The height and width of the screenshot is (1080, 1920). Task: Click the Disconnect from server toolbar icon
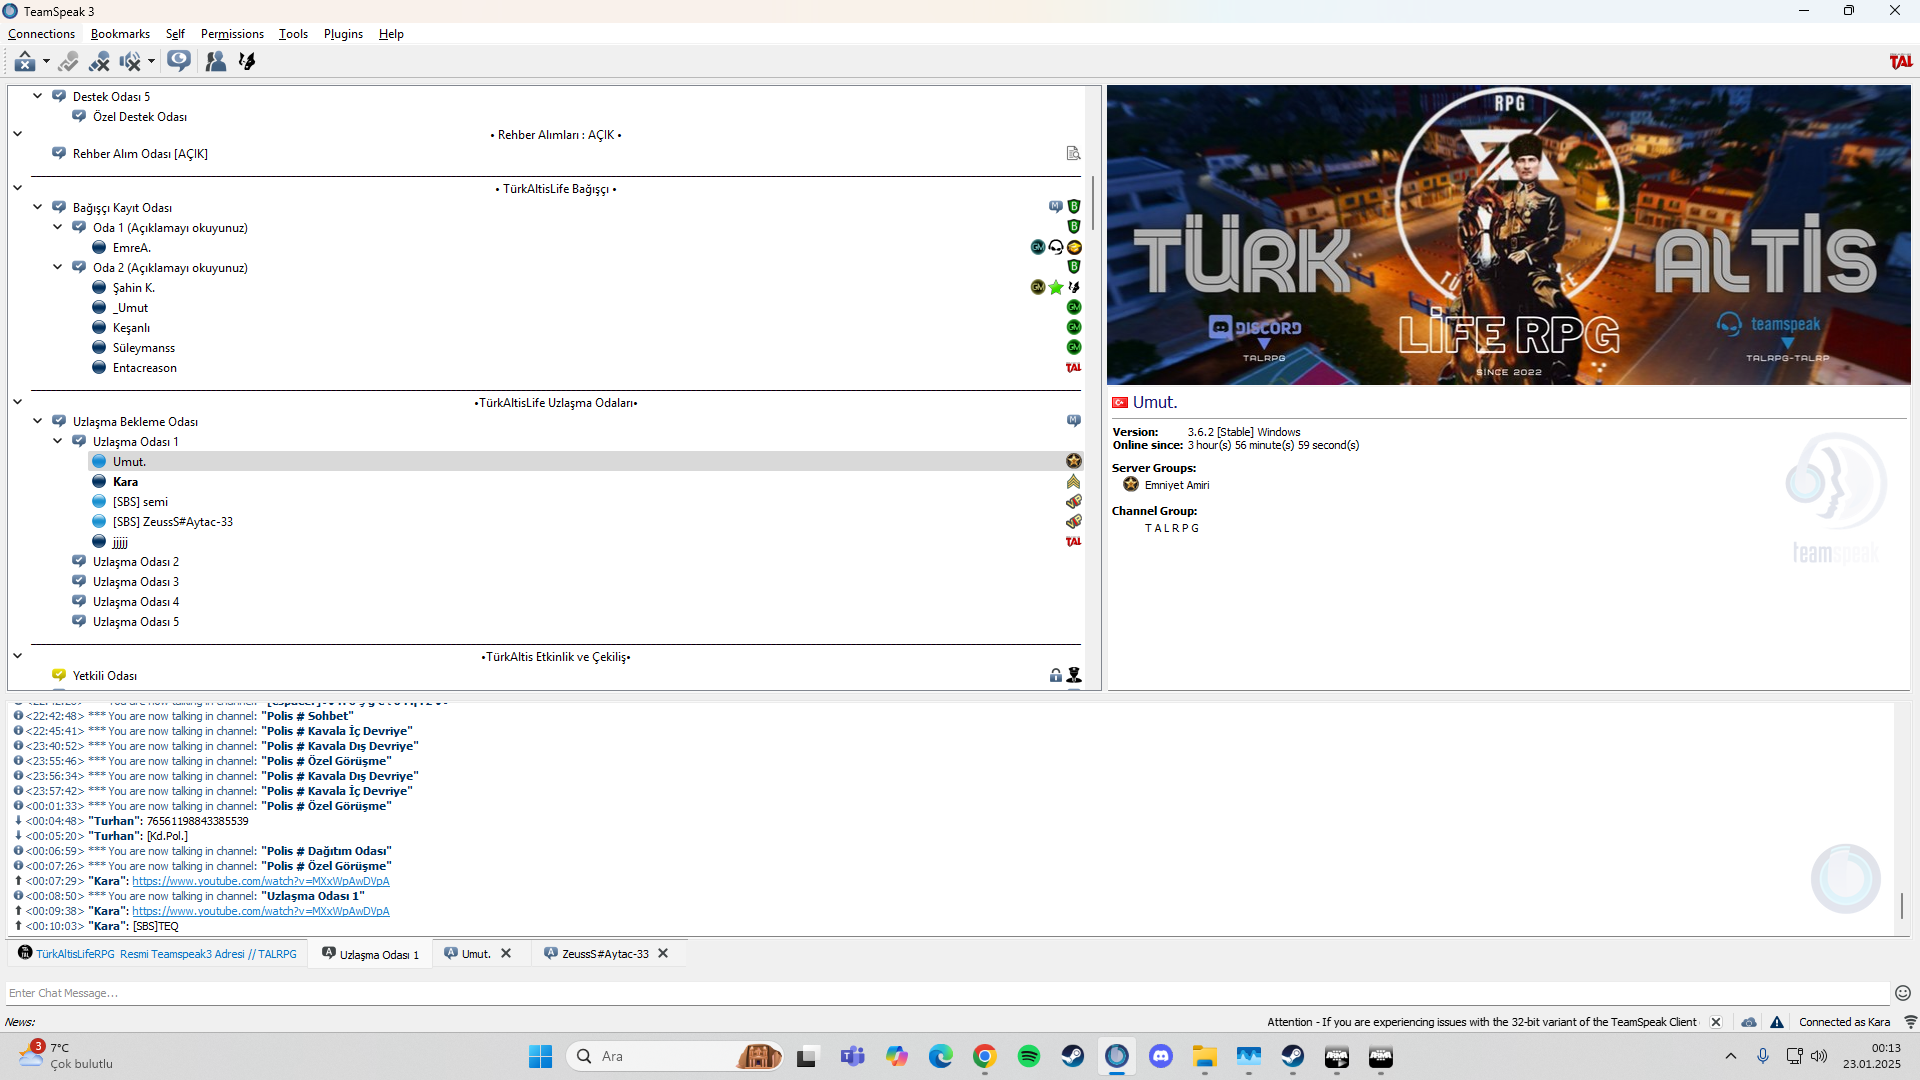pyautogui.click(x=25, y=62)
